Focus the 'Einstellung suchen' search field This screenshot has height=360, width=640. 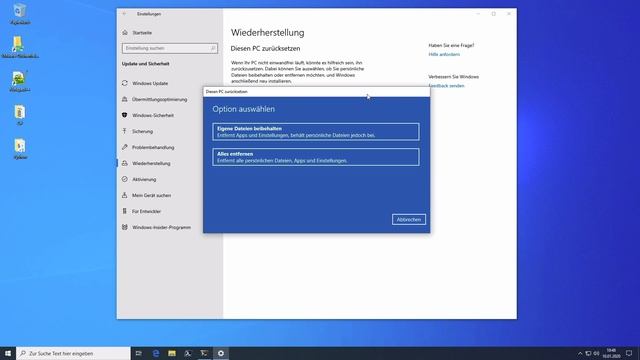coord(169,48)
